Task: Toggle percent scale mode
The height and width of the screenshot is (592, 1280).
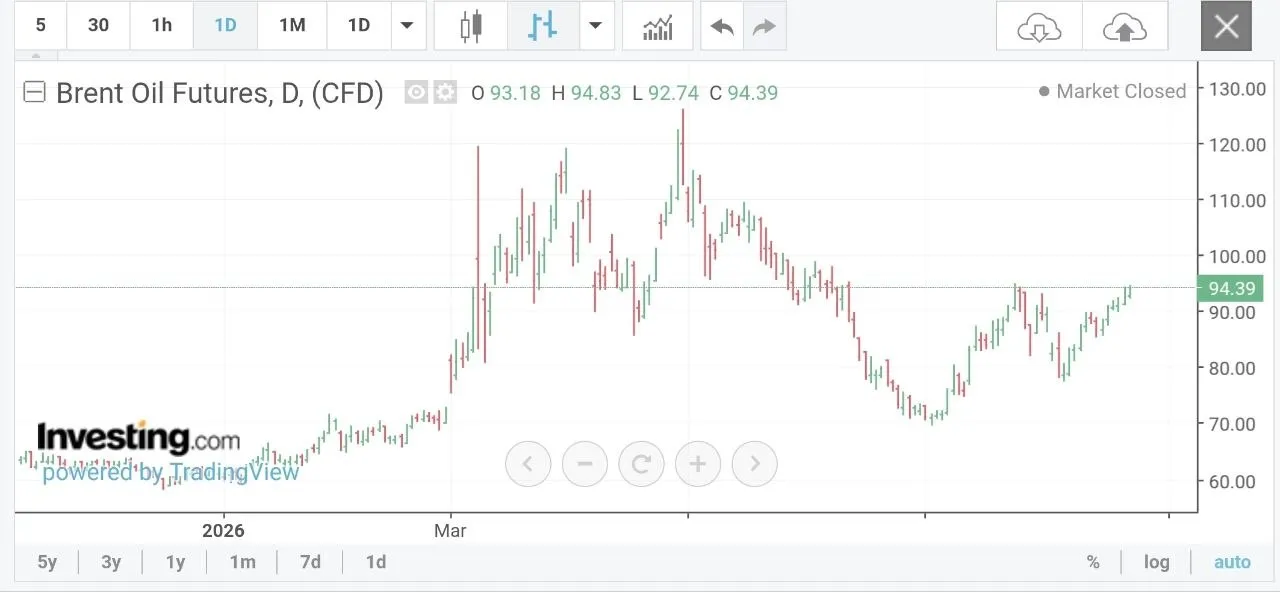Action: pyautogui.click(x=1093, y=562)
